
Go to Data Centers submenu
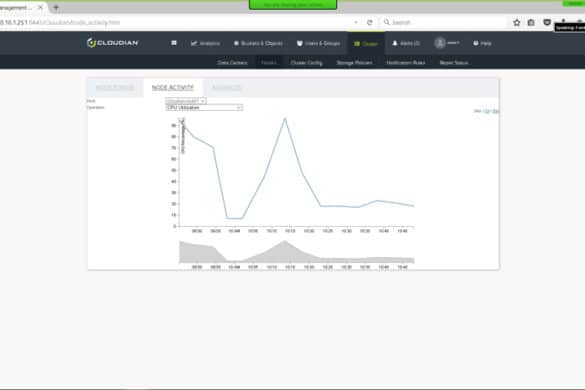(x=232, y=62)
